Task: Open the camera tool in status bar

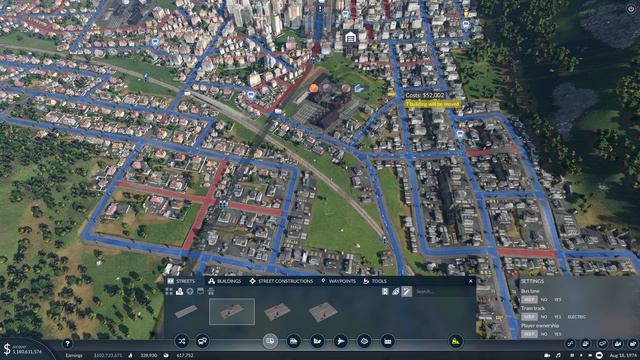Action: [x=547, y=356]
